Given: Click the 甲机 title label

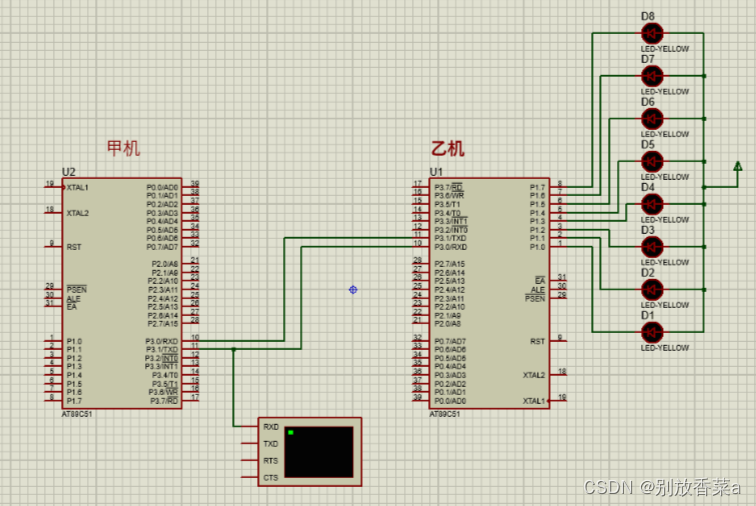Looking at the screenshot, I should [123, 148].
